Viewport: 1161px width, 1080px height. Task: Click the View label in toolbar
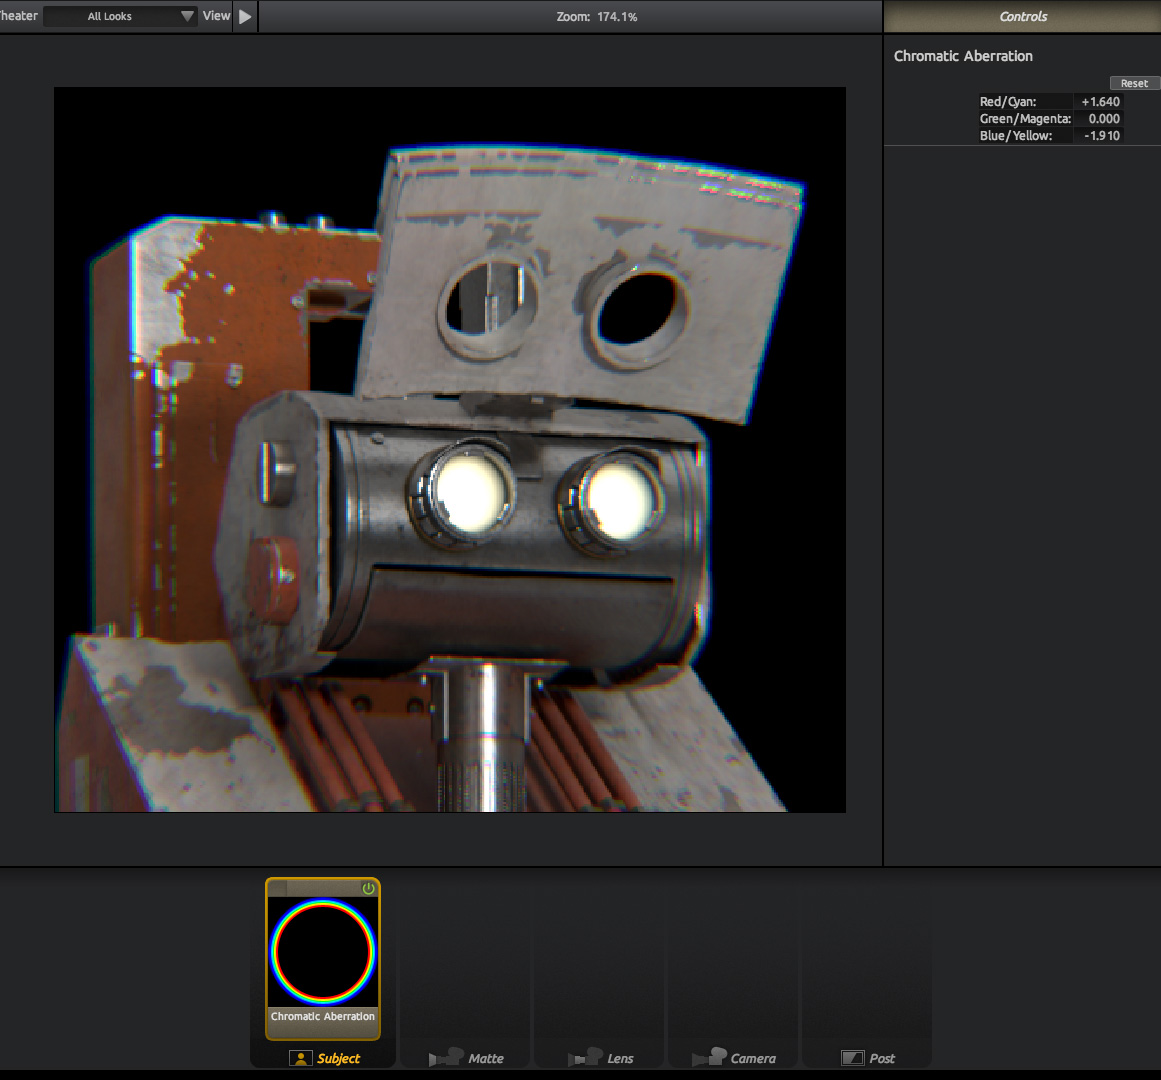tap(216, 16)
